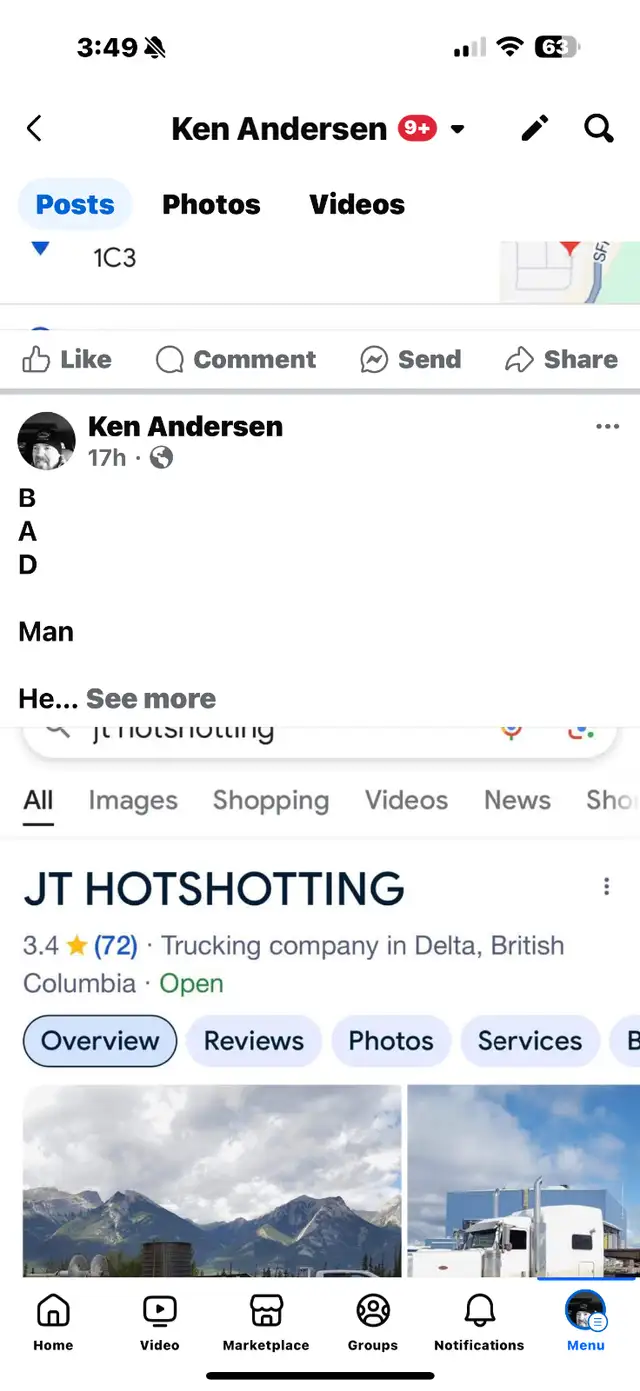The image size is (640, 1391).
Task: Go to Marketplace in bottom bar
Action: tap(266, 1322)
